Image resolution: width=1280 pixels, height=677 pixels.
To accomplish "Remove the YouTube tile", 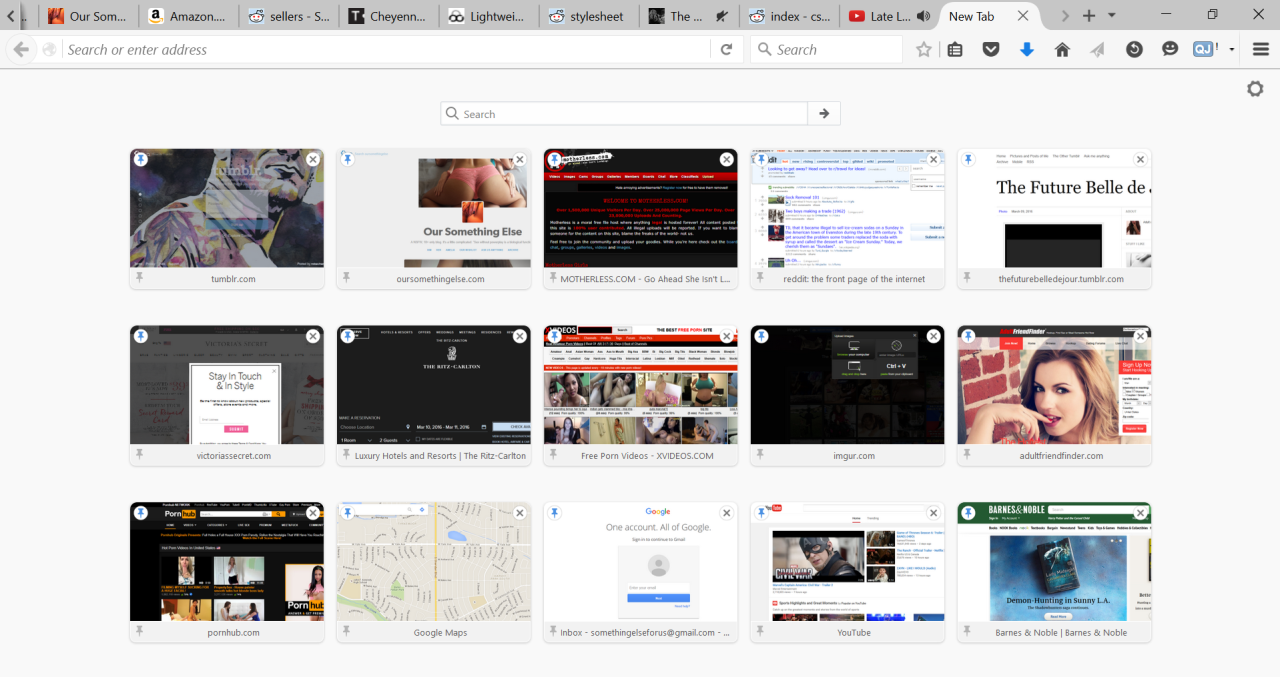I will click(x=934, y=513).
